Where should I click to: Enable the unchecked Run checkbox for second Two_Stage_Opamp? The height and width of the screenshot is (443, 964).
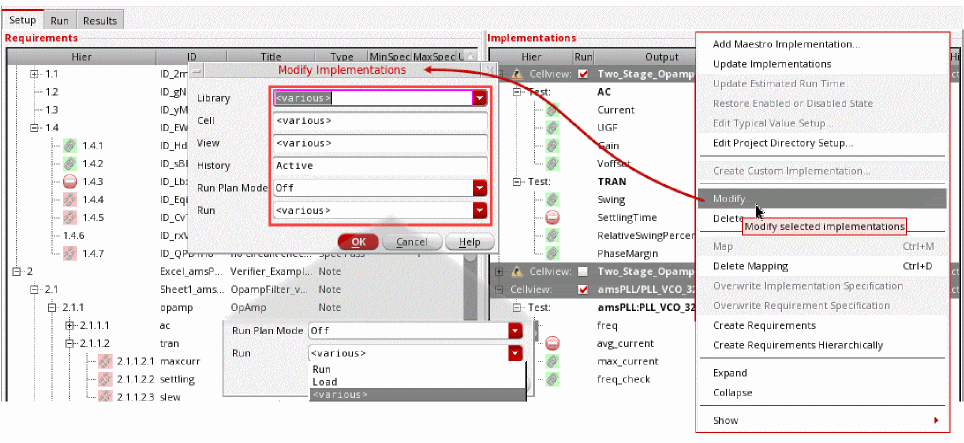click(x=583, y=271)
